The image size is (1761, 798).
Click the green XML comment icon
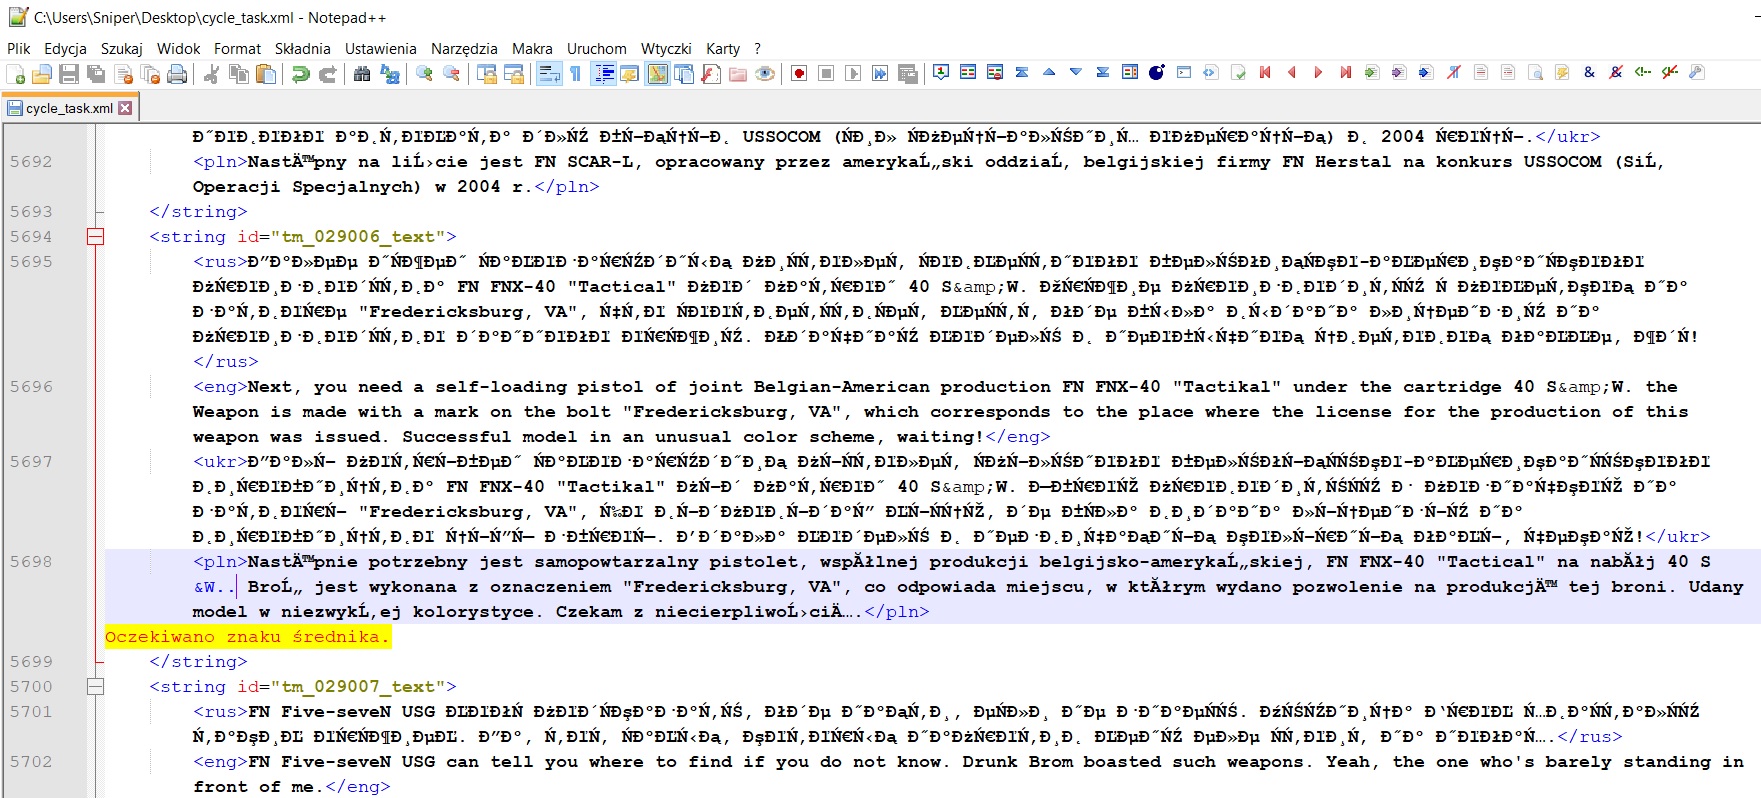coord(1643,72)
